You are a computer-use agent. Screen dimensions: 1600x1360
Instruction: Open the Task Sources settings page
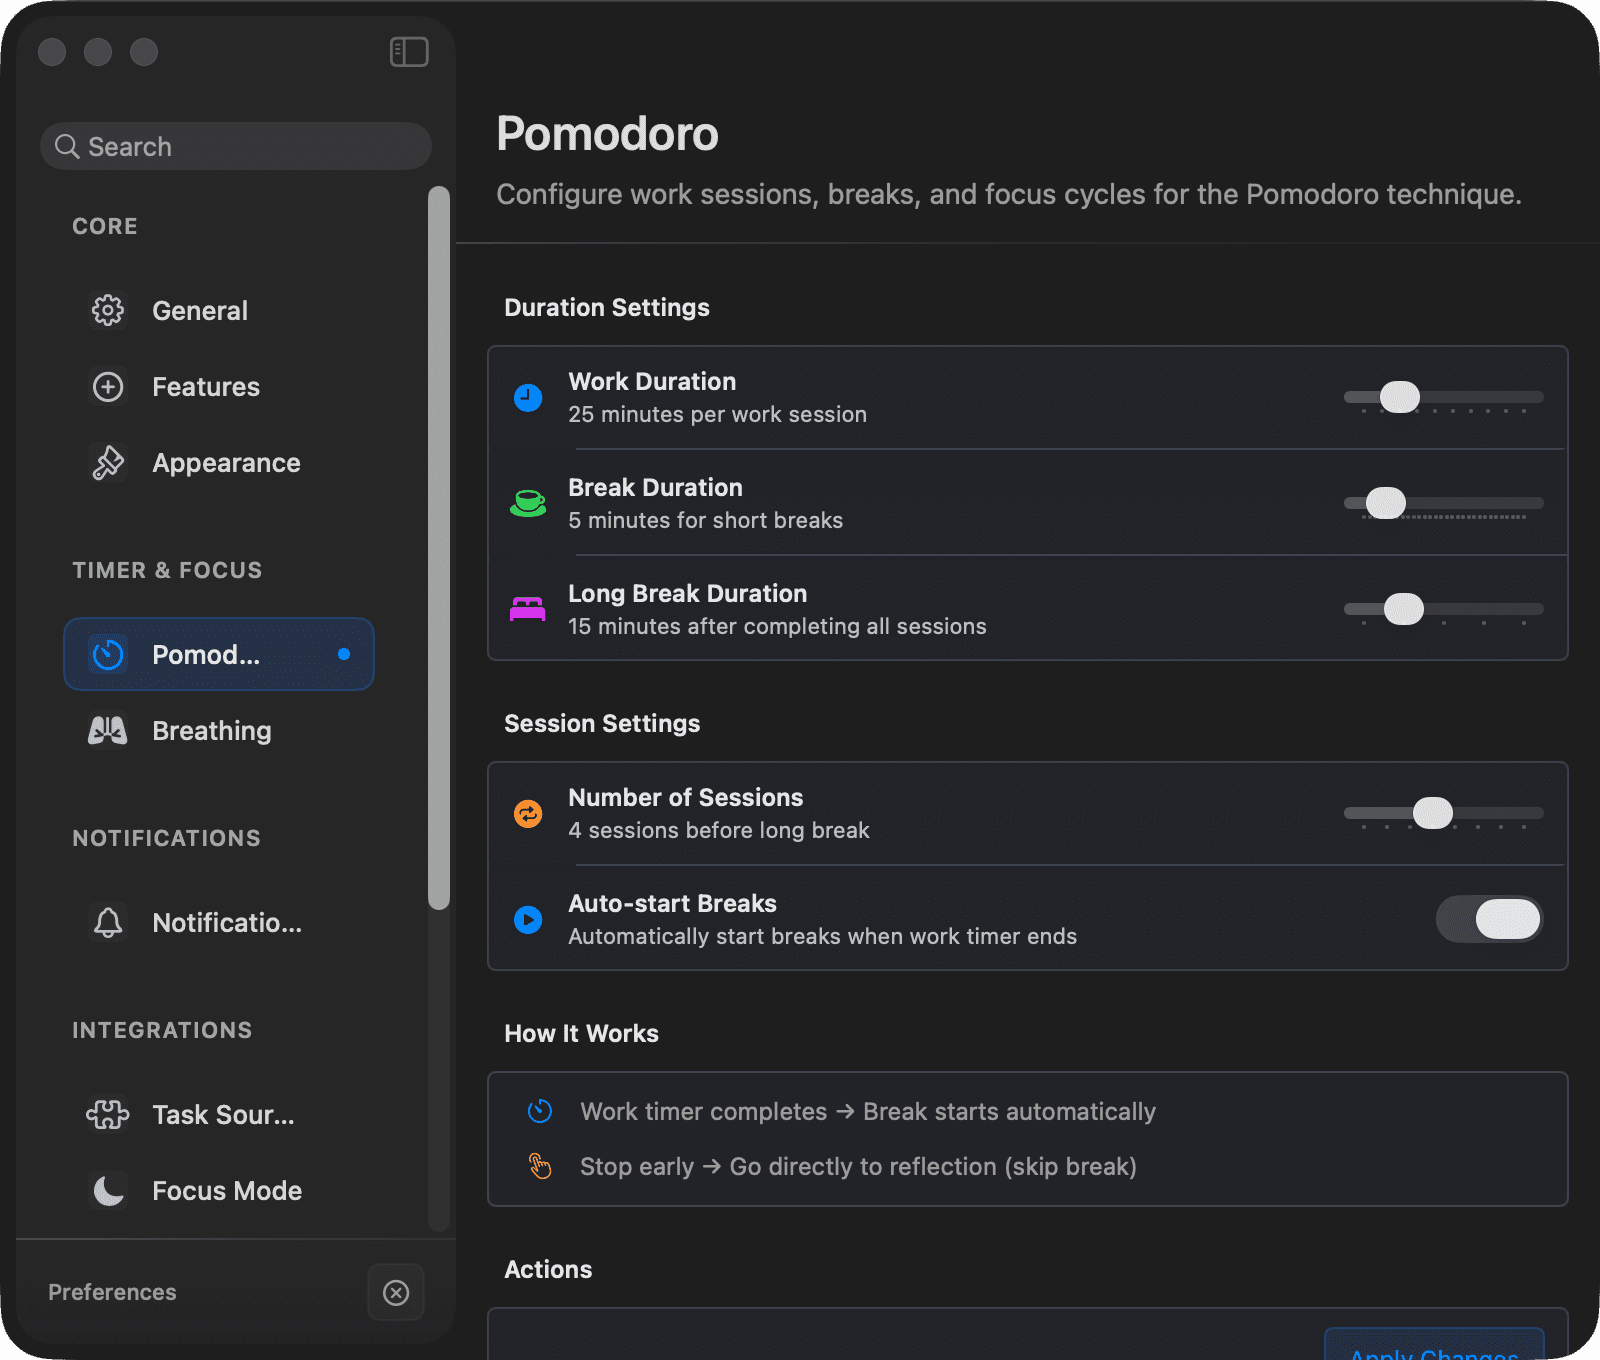219,1114
